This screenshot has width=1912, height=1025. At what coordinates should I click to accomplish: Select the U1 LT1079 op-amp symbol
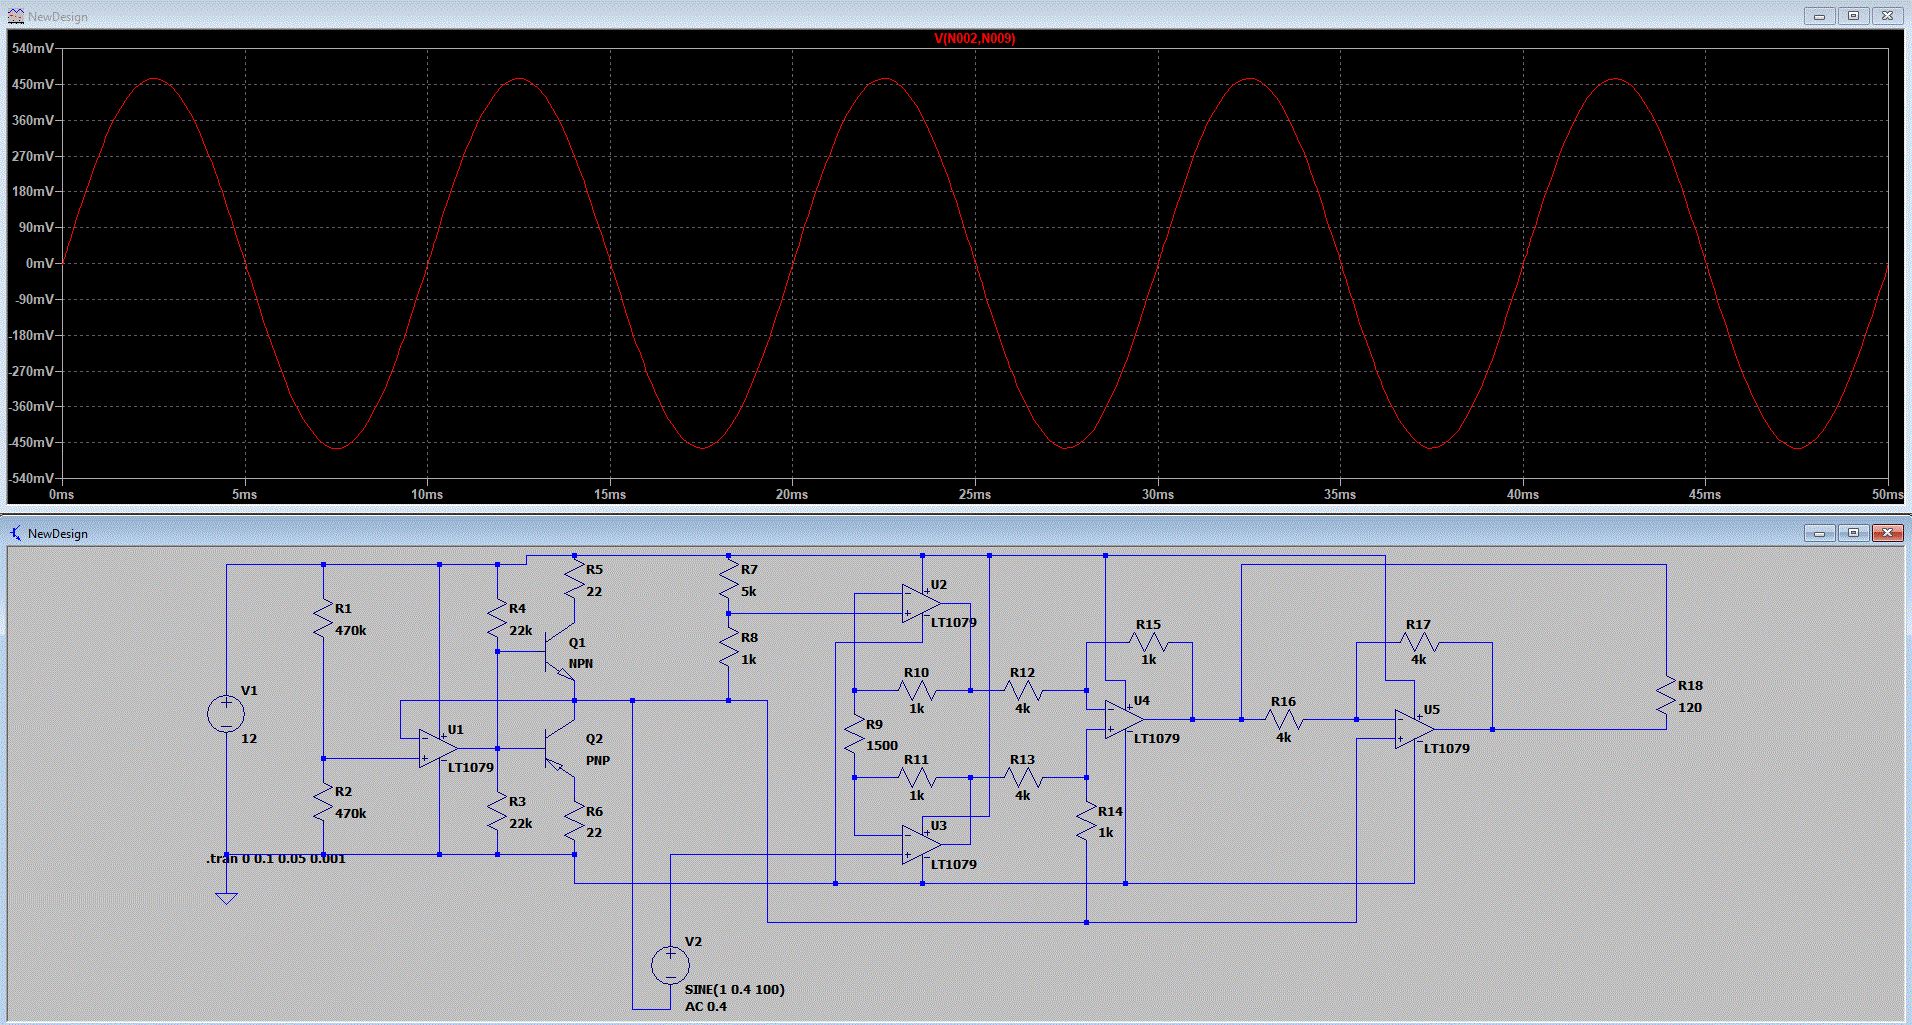[438, 748]
